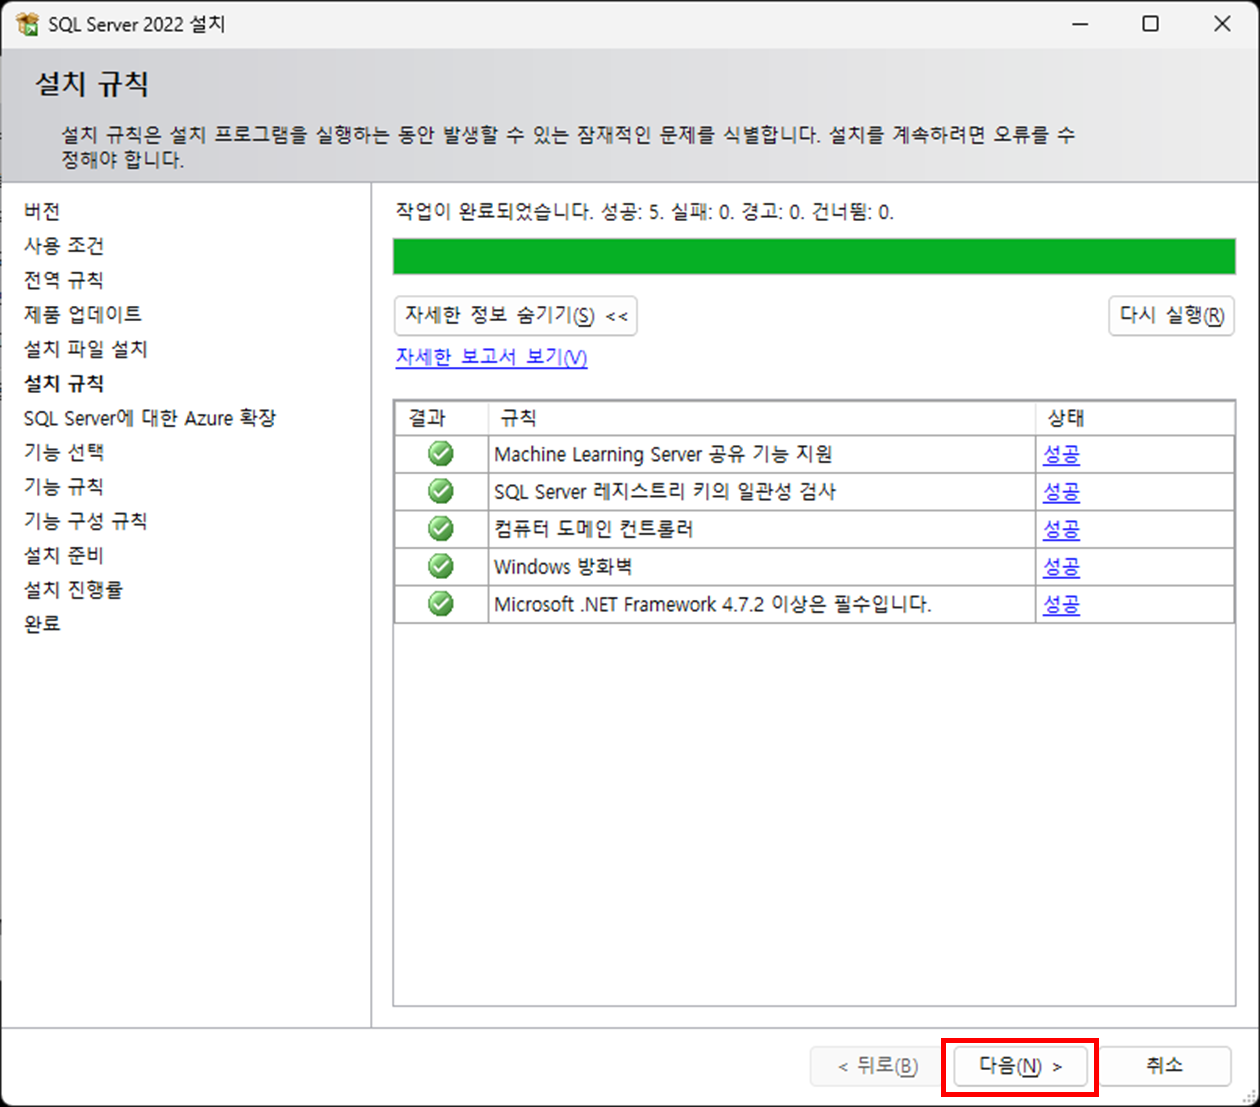This screenshot has height=1107, width=1260.
Task: Close the SQL Server 2022 설치 window
Action: point(1222,24)
